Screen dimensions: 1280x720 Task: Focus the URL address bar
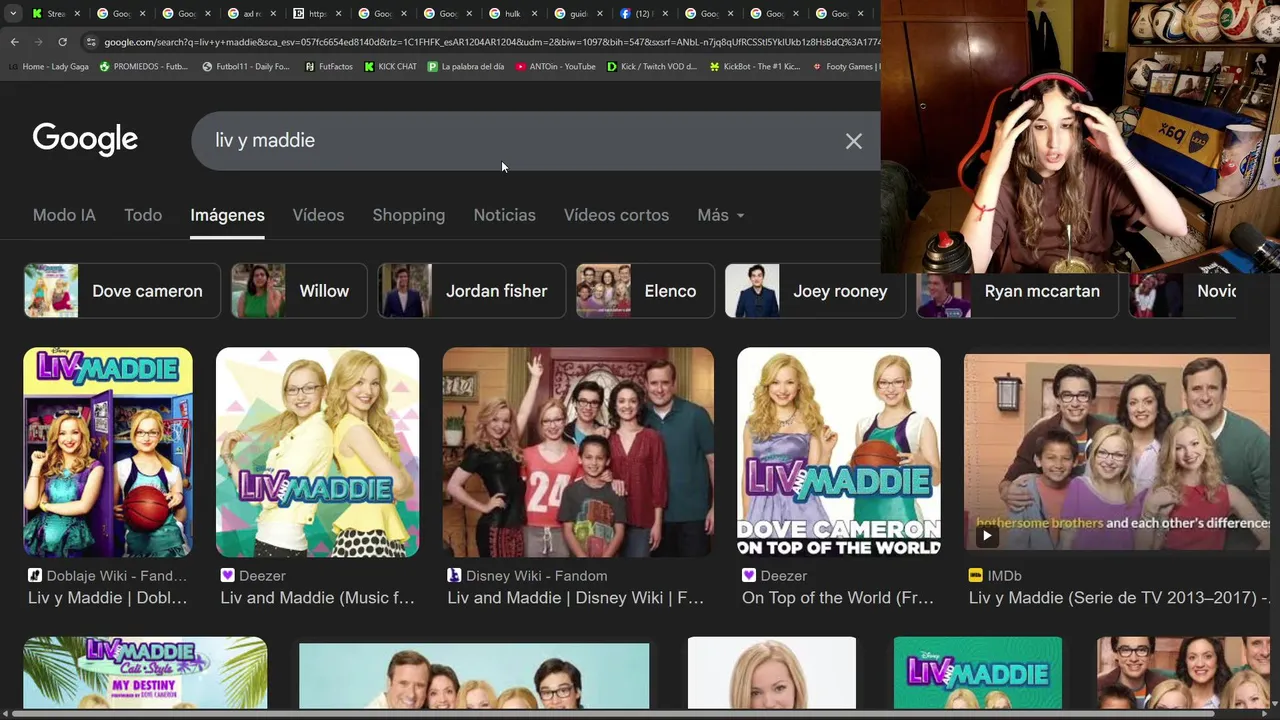(x=490, y=42)
